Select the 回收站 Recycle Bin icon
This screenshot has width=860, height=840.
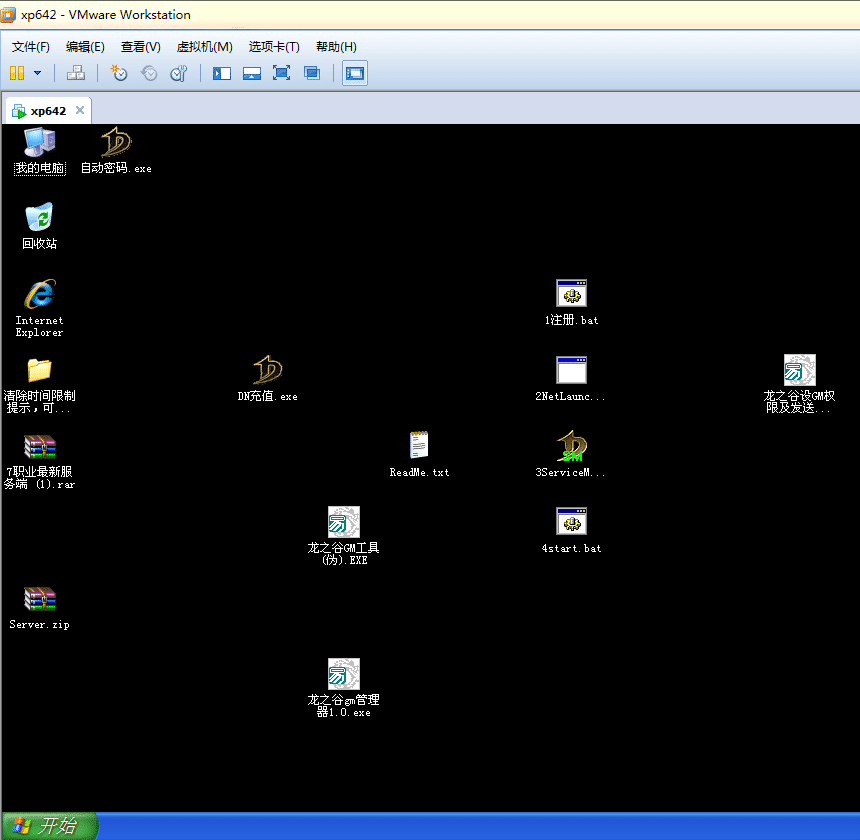pyautogui.click(x=39, y=218)
